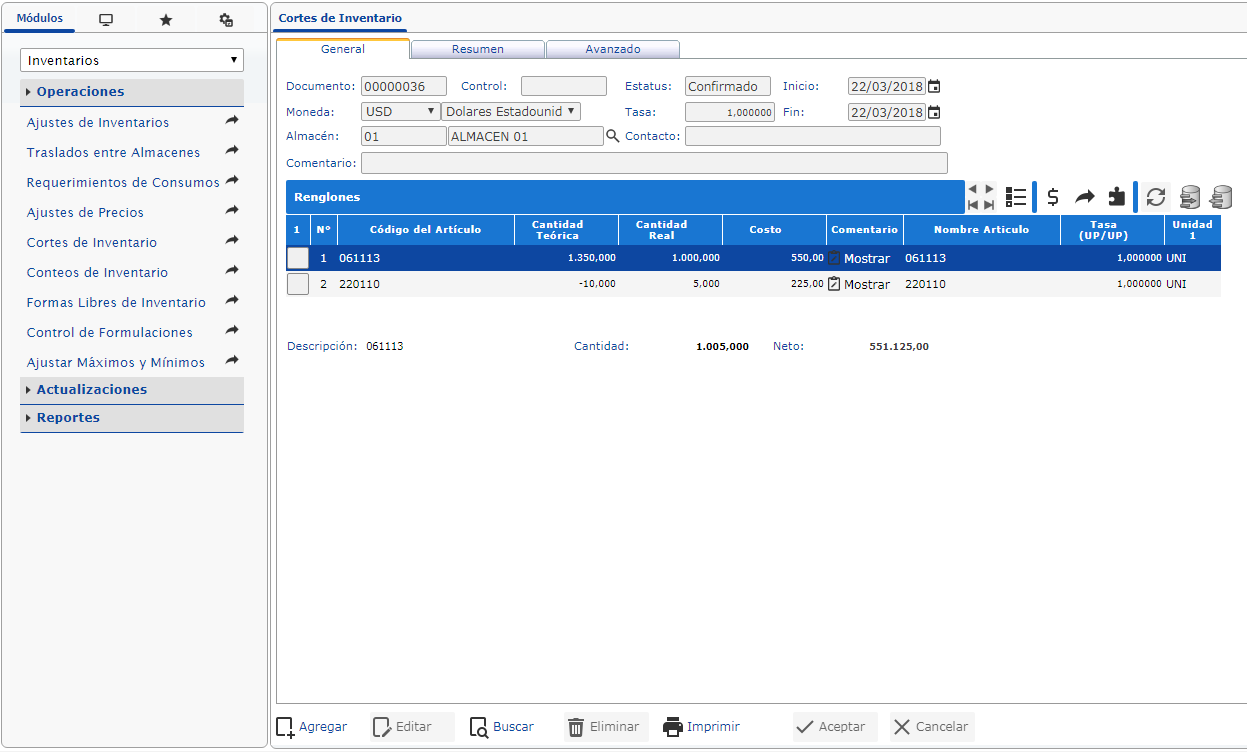This screenshot has height=752, width=1247.
Task: Open the Inventarios module dropdown
Action: 132,60
